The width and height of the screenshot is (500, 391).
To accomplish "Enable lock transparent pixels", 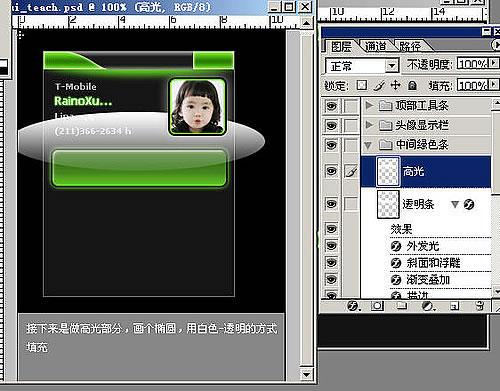I will (362, 85).
